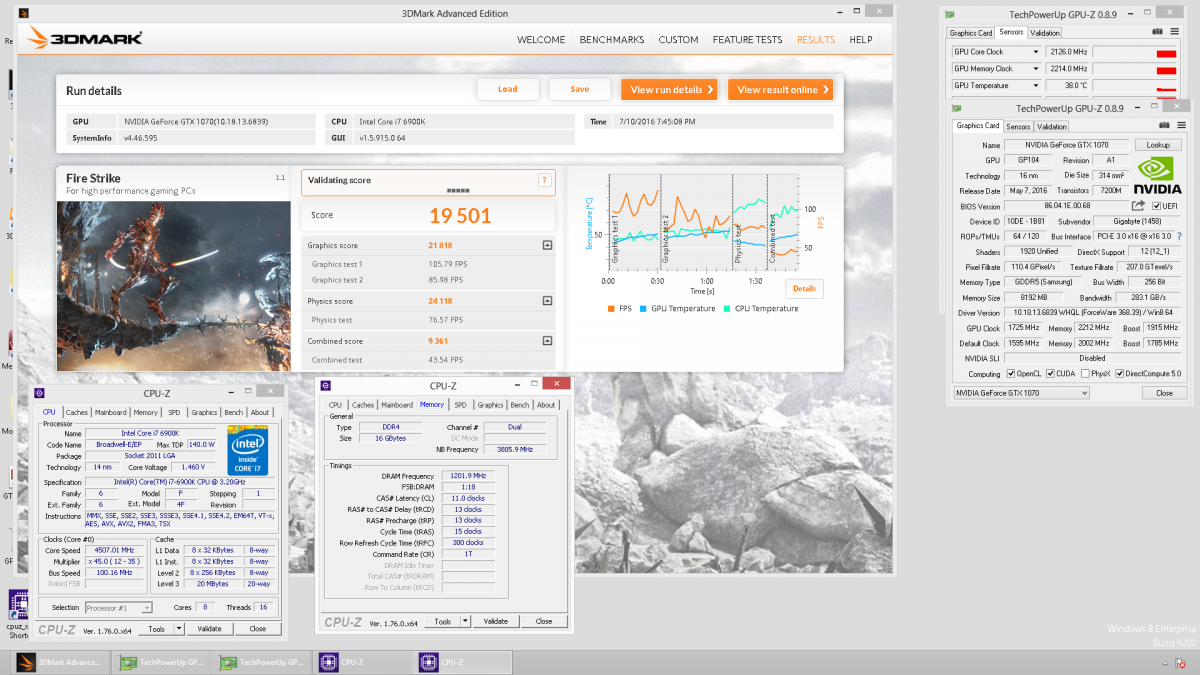This screenshot has width=1200, height=675.
Task: Switch to 3DMark Advanced in the taskbar
Action: 60,662
